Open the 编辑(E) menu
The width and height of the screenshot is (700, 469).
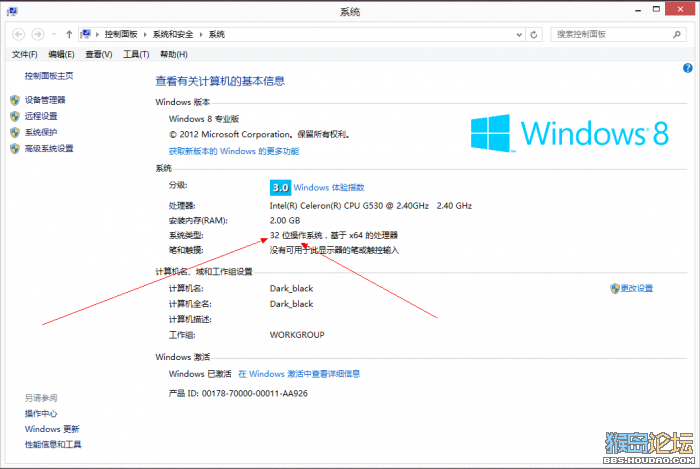[61, 54]
